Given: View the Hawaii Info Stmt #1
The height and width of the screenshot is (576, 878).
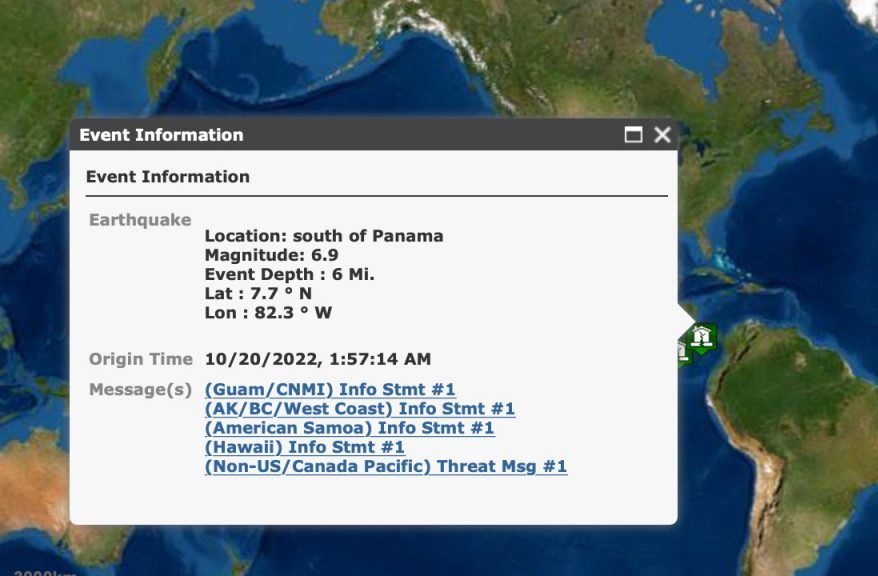Looking at the screenshot, I should click(304, 447).
